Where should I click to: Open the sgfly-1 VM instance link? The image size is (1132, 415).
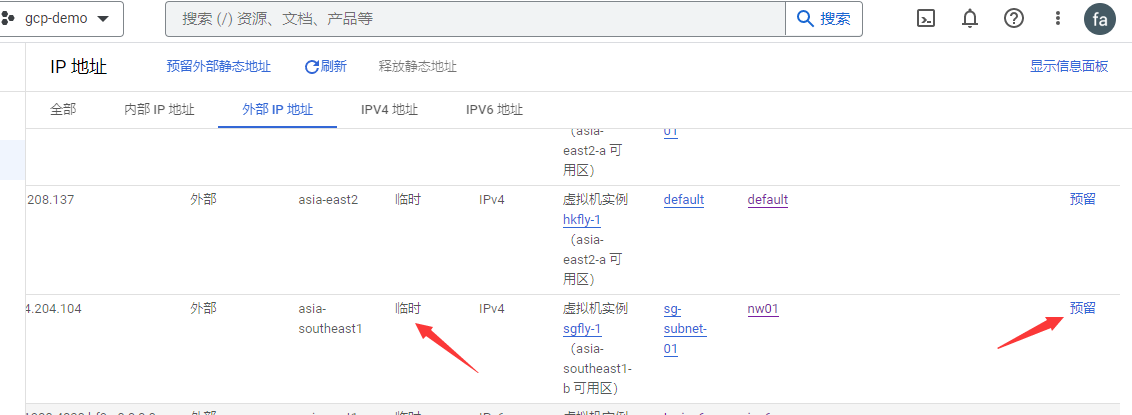(582, 329)
